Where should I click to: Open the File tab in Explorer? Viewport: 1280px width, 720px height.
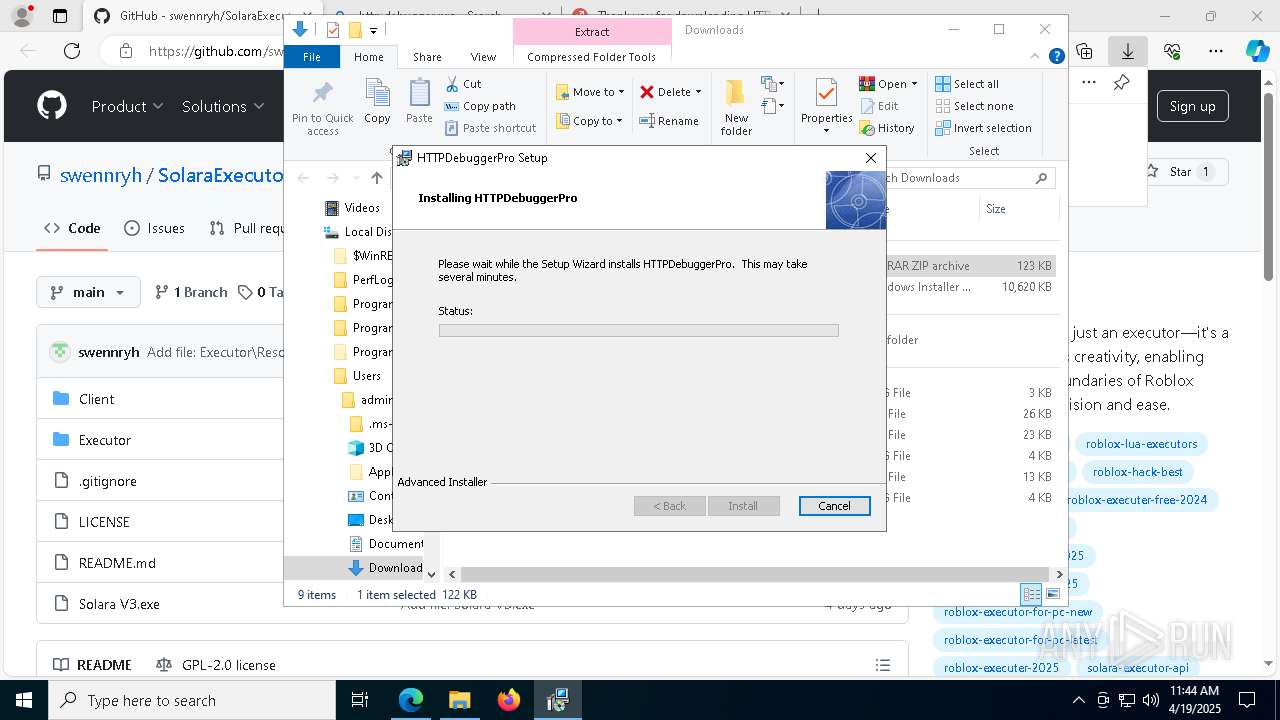[x=312, y=57]
